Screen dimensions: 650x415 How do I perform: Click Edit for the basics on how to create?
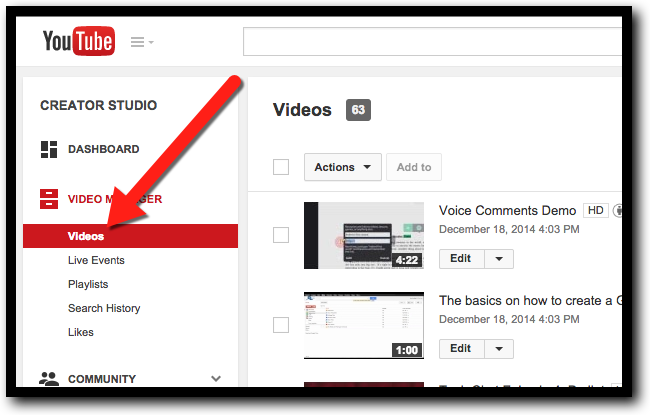click(461, 349)
